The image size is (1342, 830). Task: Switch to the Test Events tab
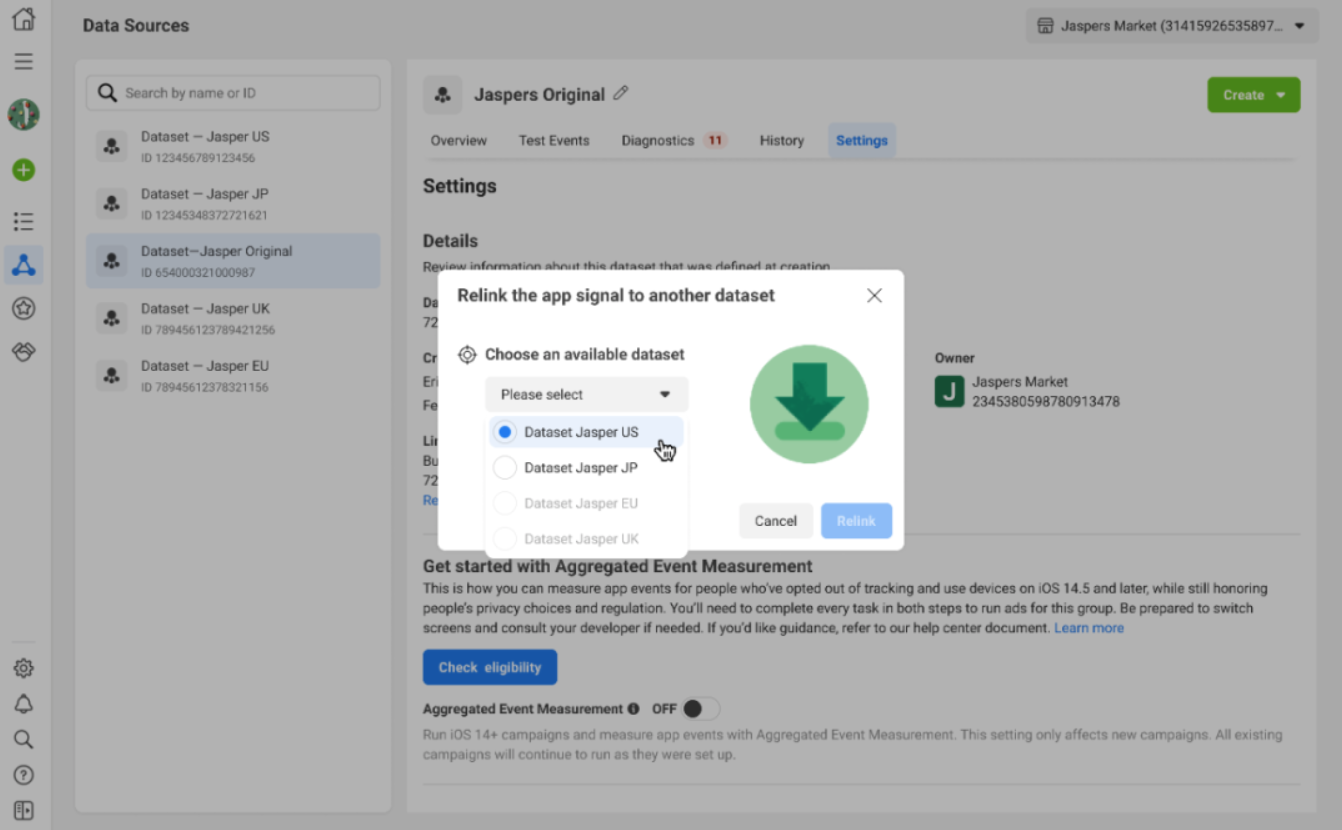coord(554,141)
